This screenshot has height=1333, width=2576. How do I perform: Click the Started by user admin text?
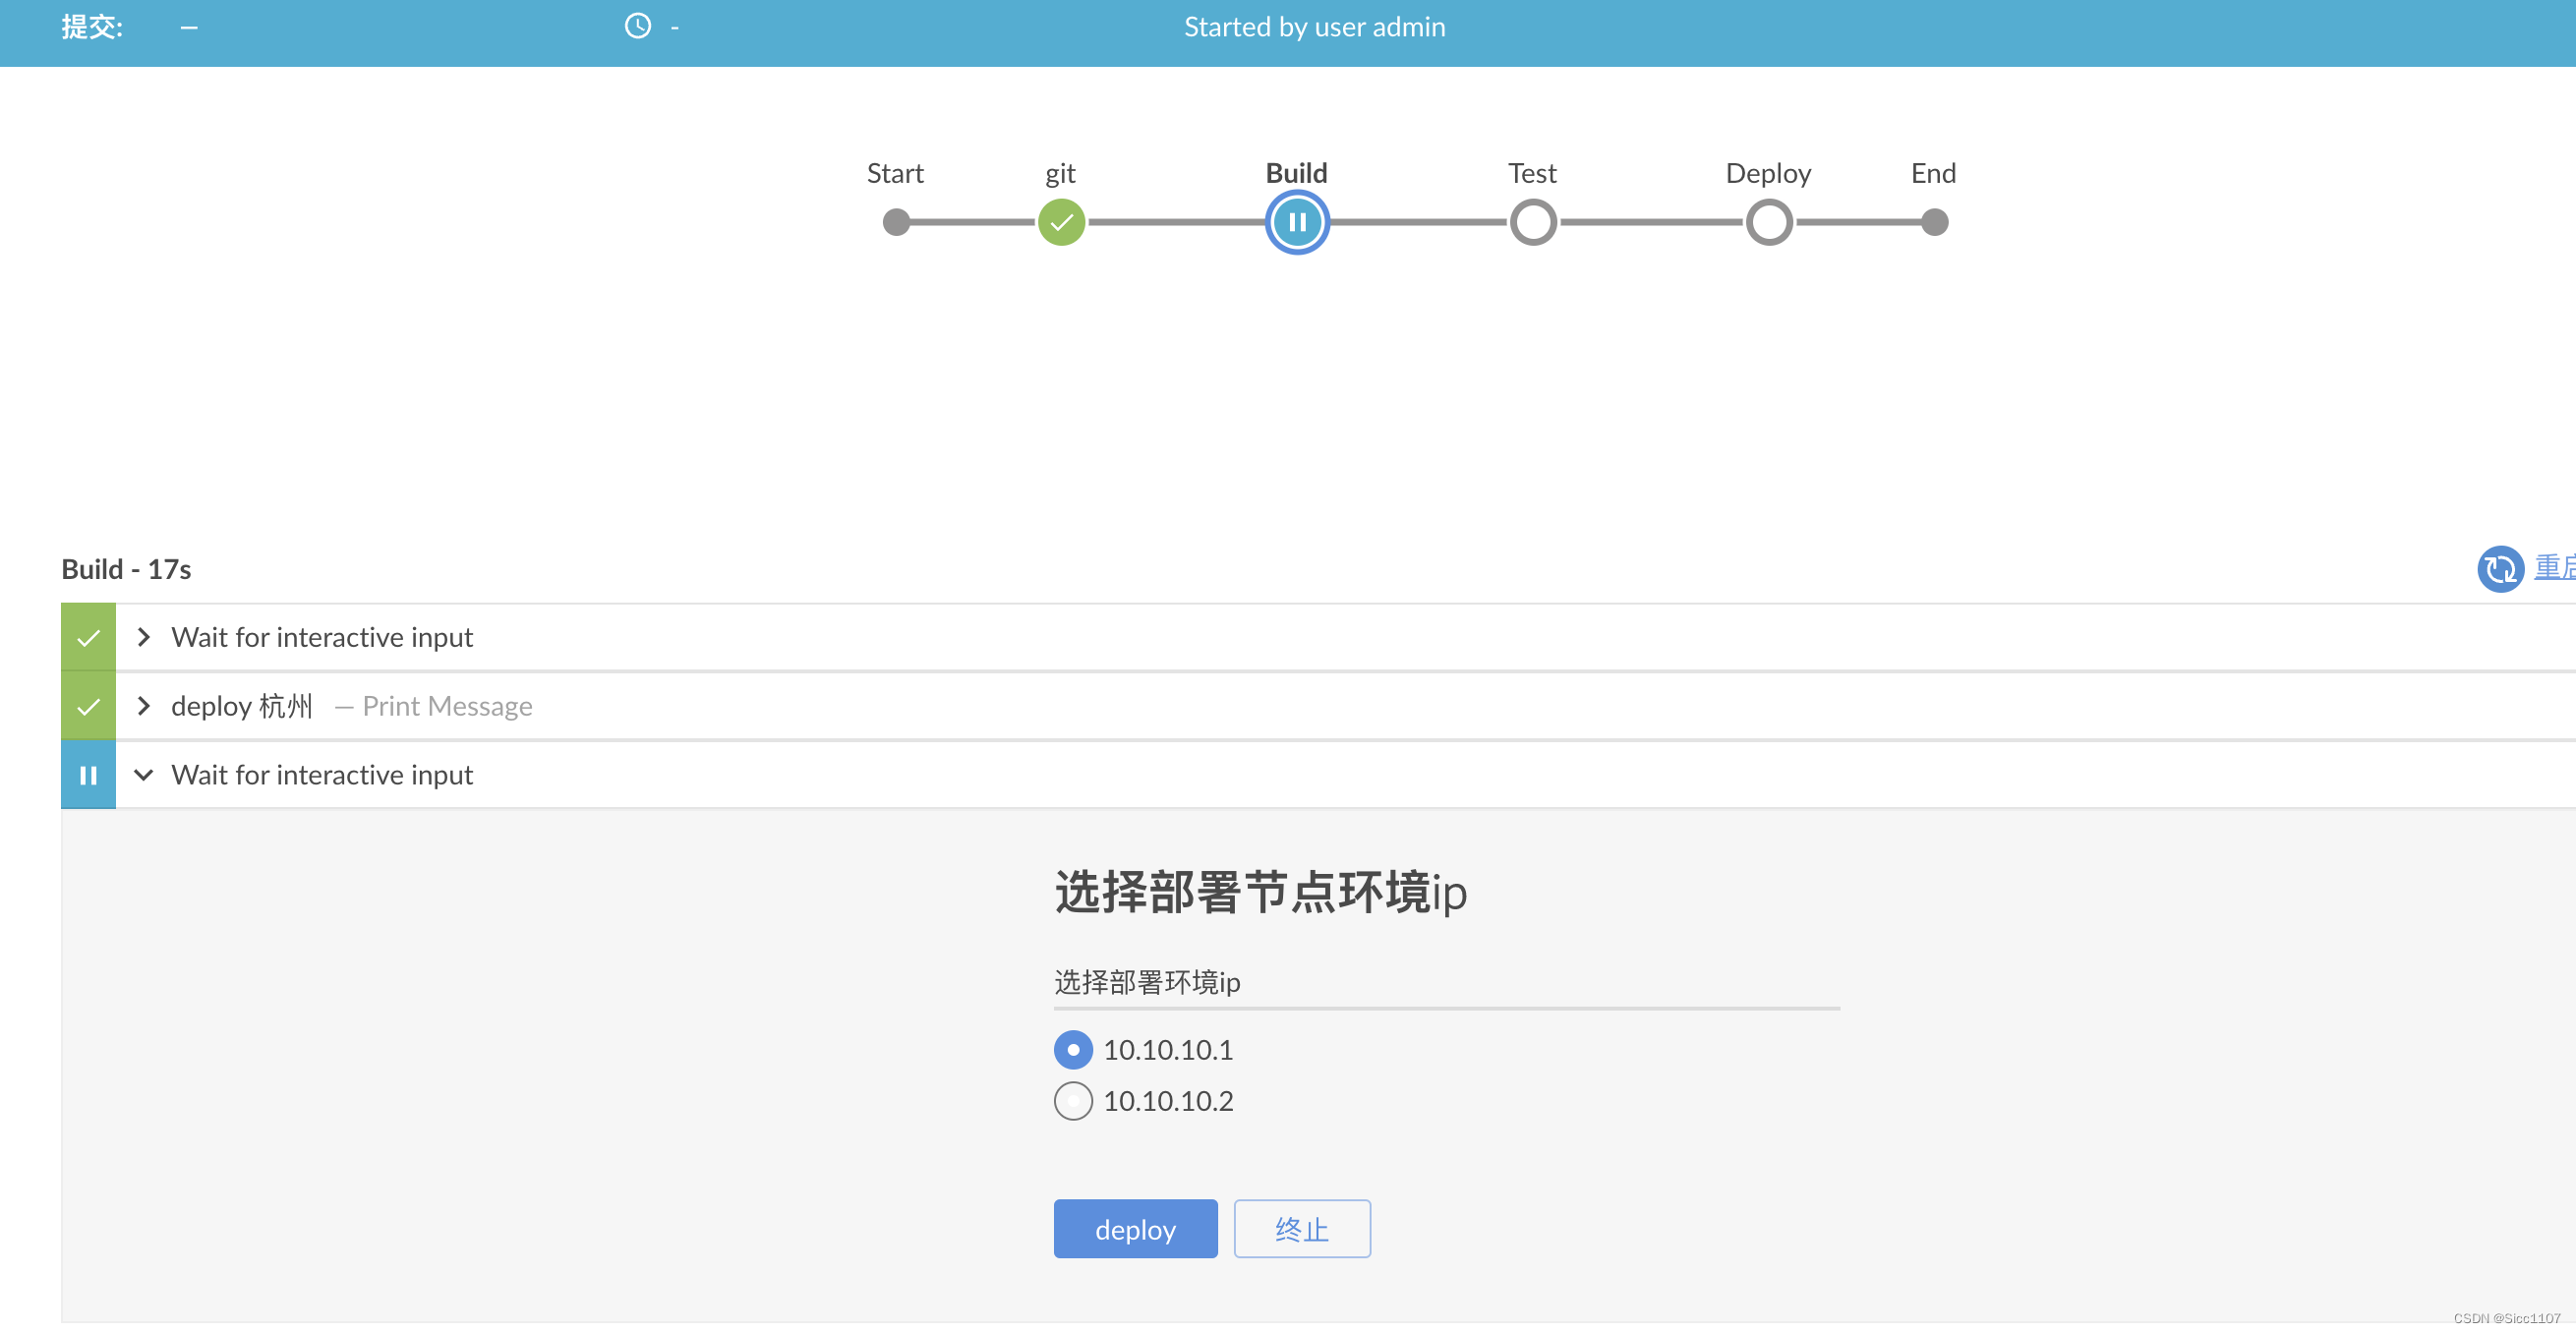point(1314,27)
